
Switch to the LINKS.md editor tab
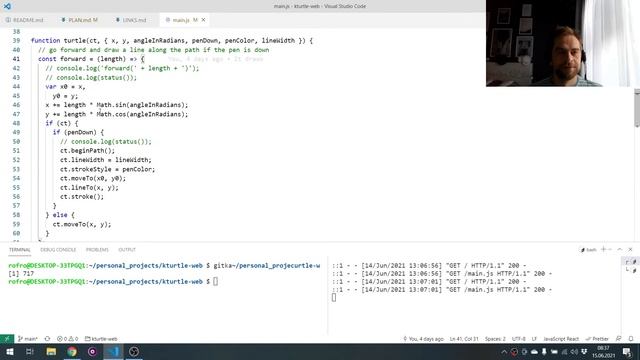131,20
